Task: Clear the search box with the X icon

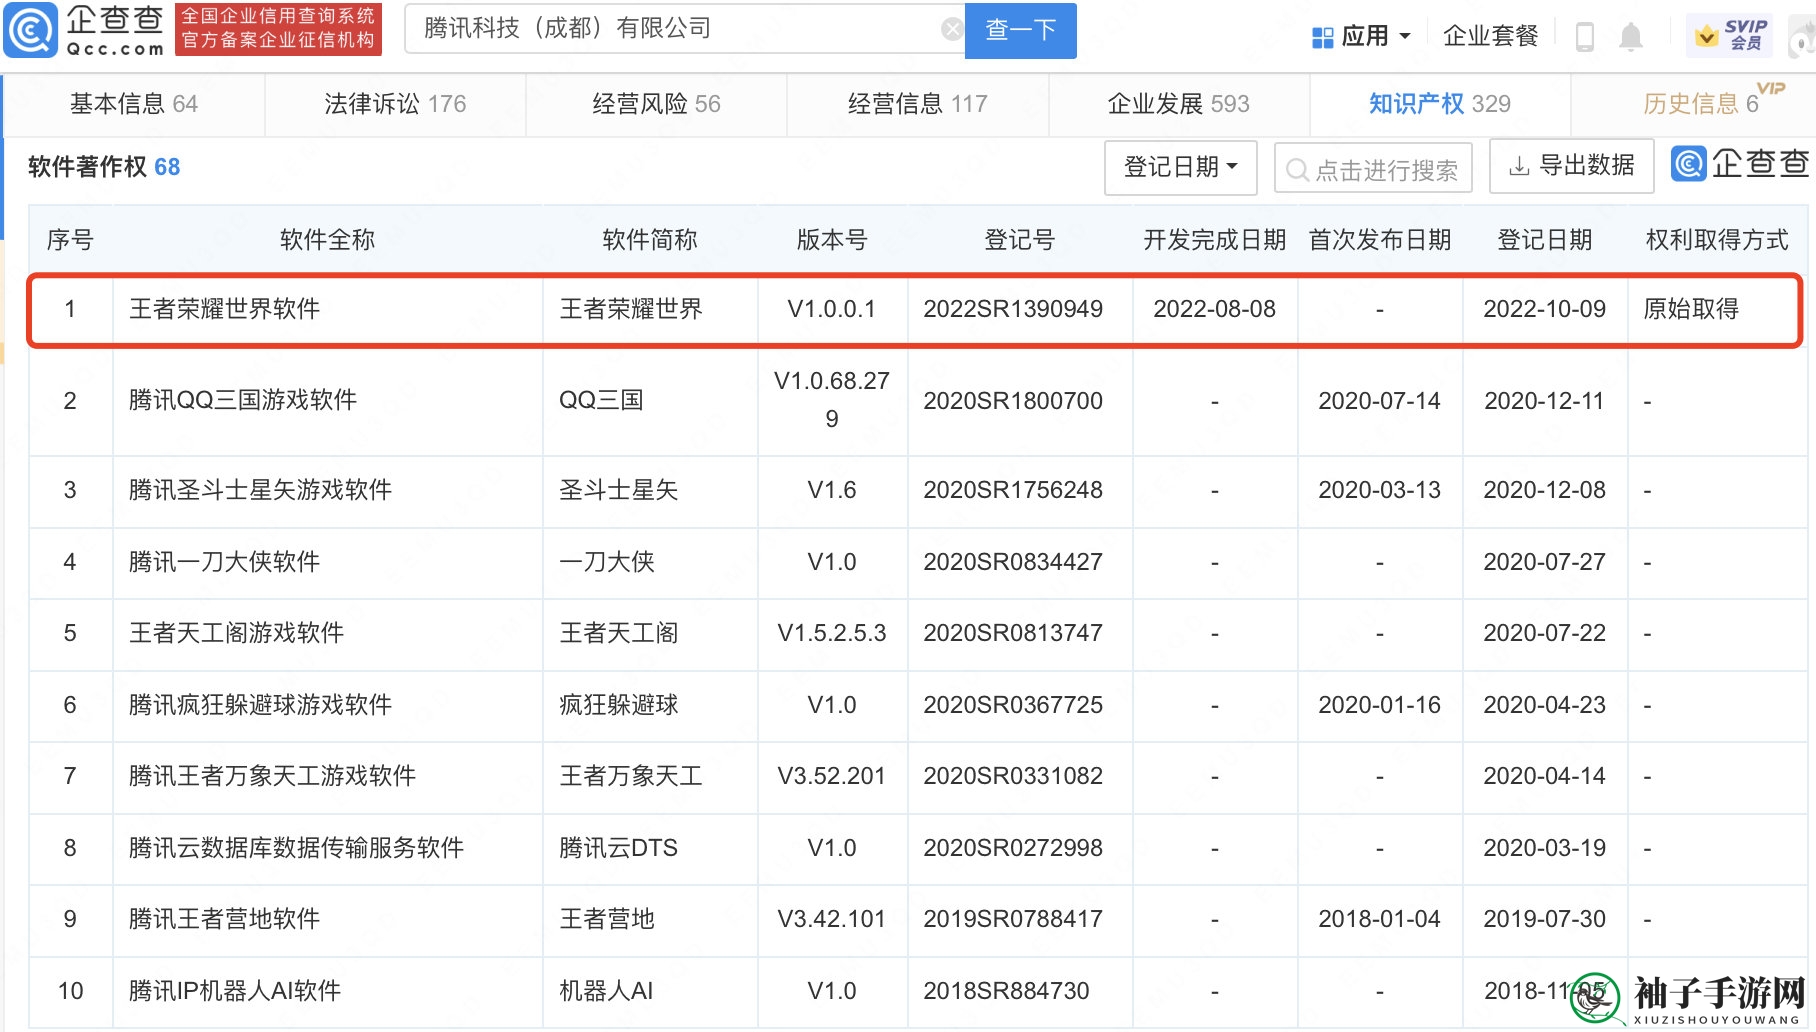Action: (952, 29)
